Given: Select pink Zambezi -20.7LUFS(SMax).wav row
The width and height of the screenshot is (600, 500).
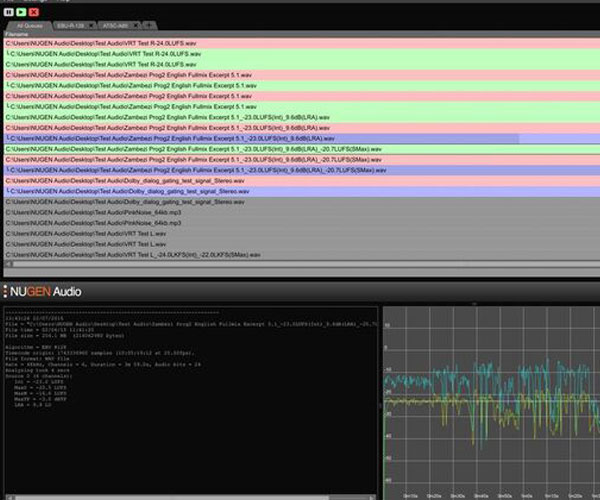Looking at the screenshot, I should (x=302, y=160).
